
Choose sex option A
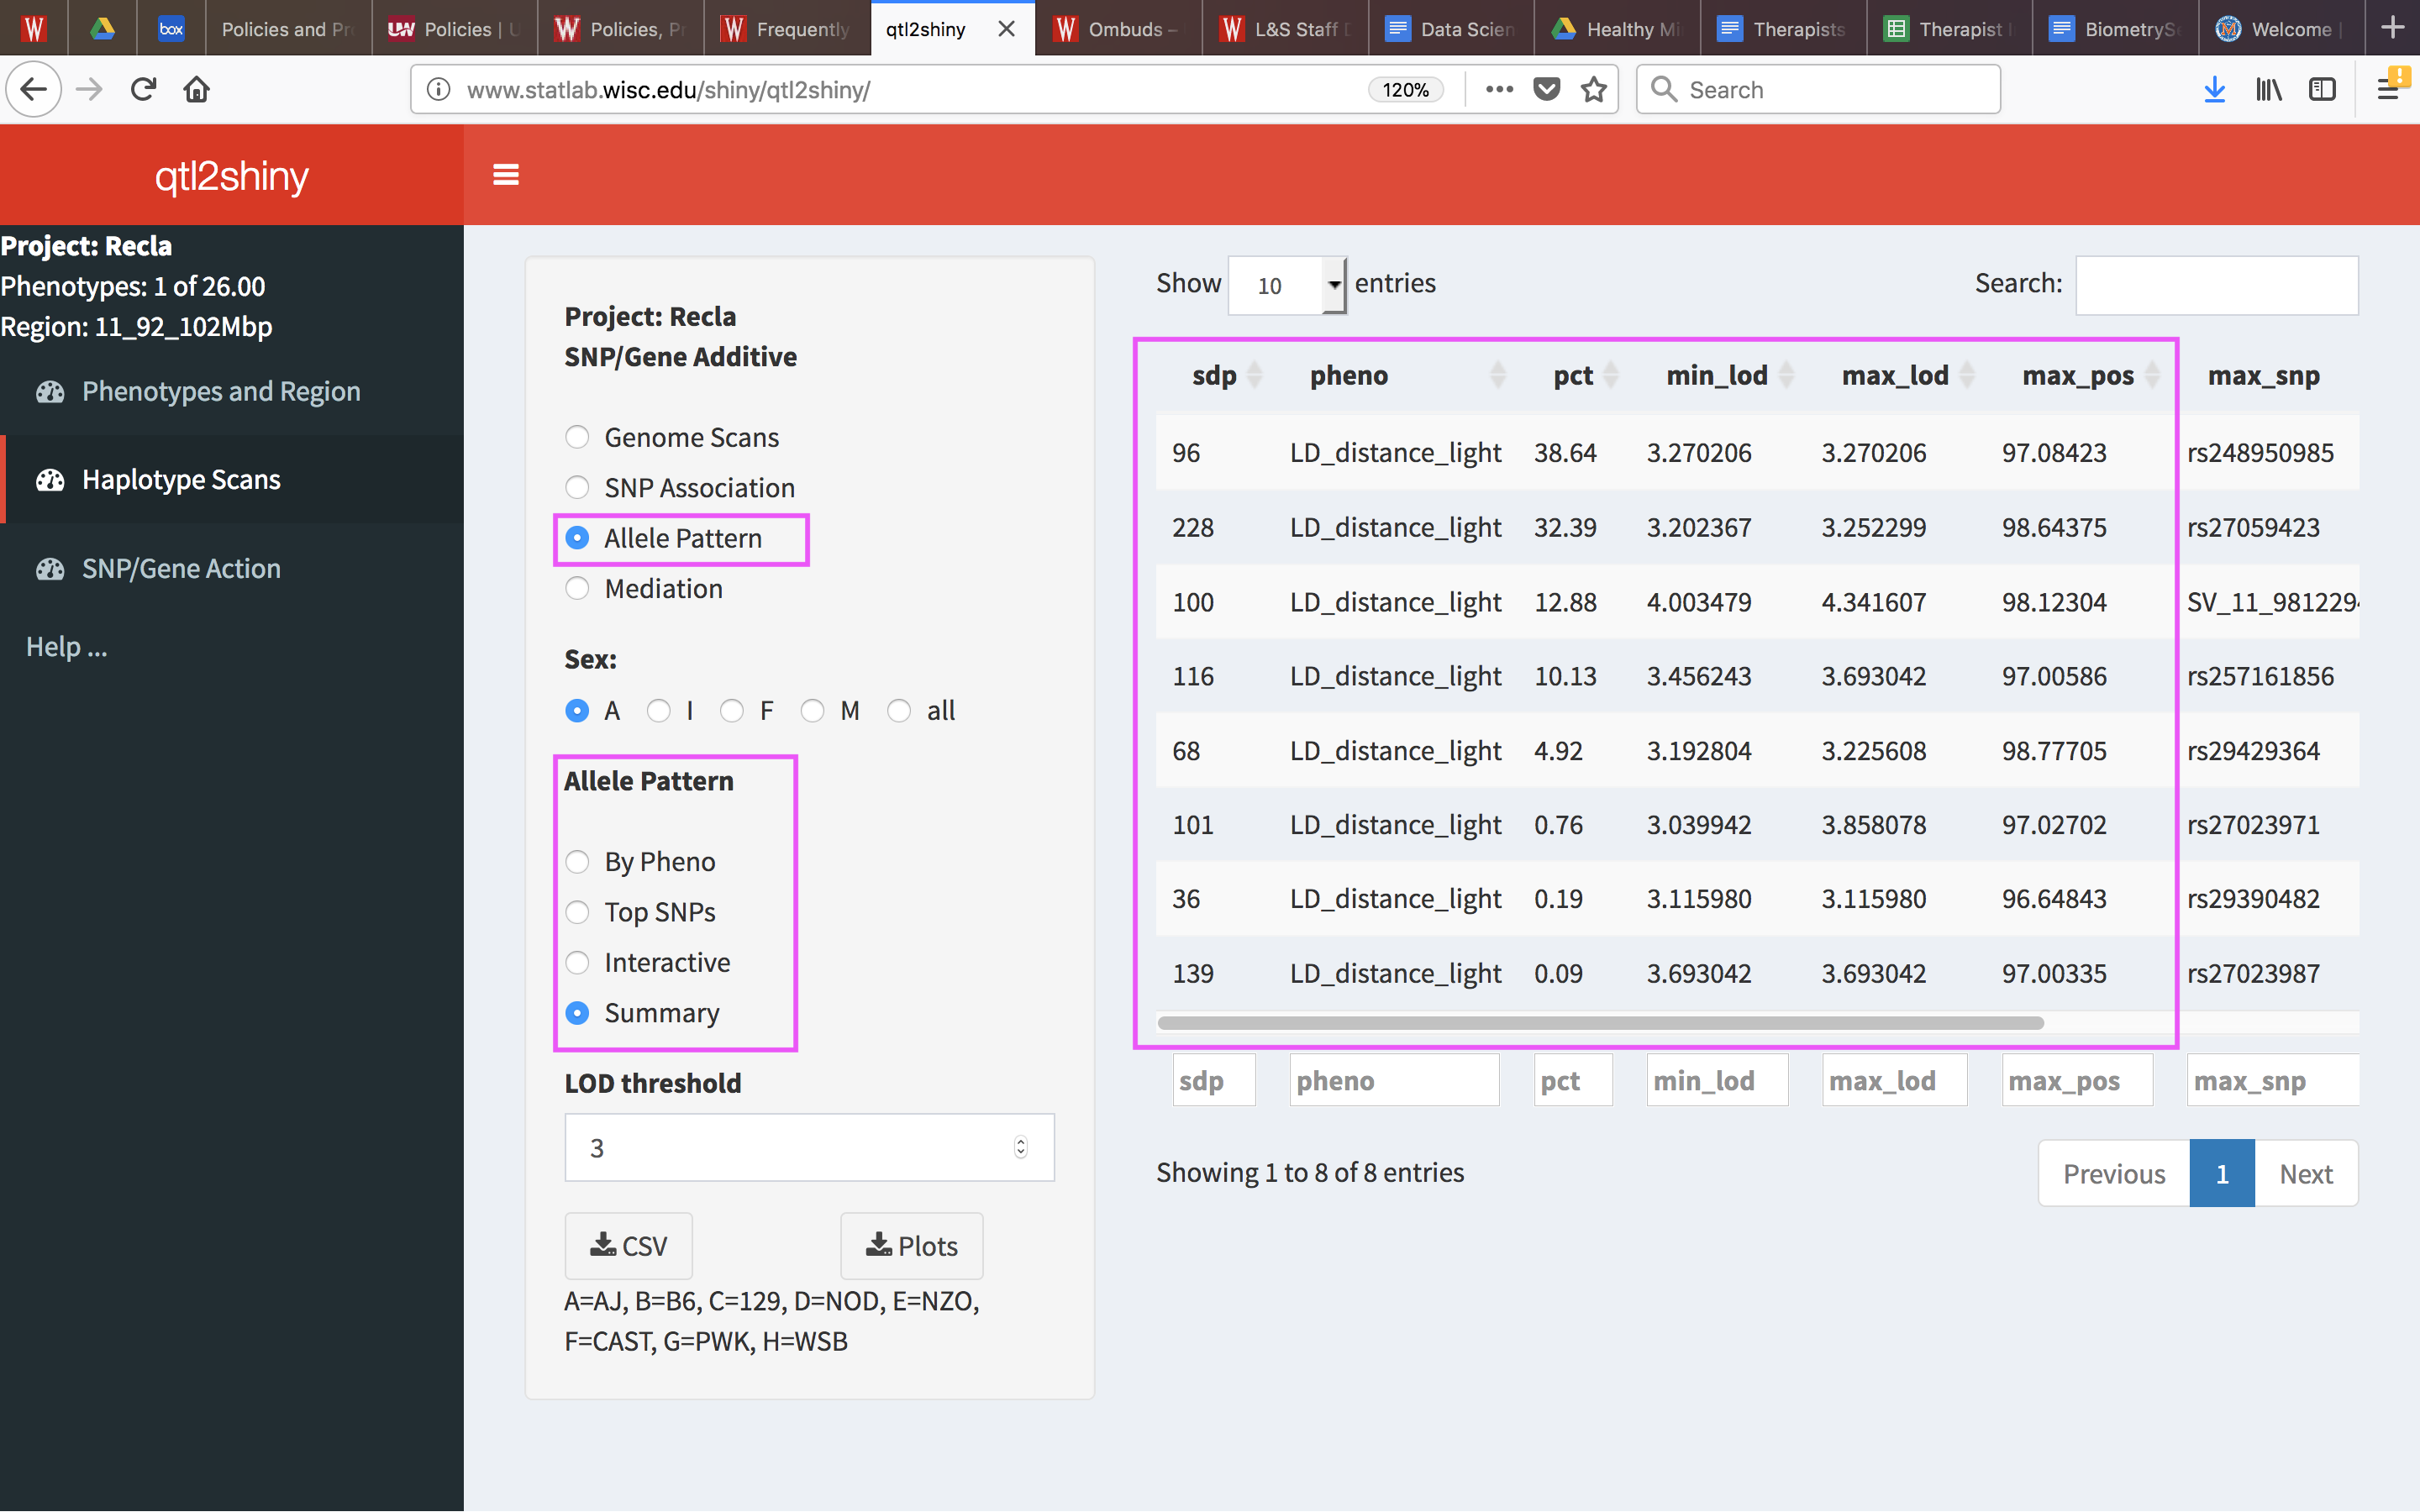[x=577, y=710]
